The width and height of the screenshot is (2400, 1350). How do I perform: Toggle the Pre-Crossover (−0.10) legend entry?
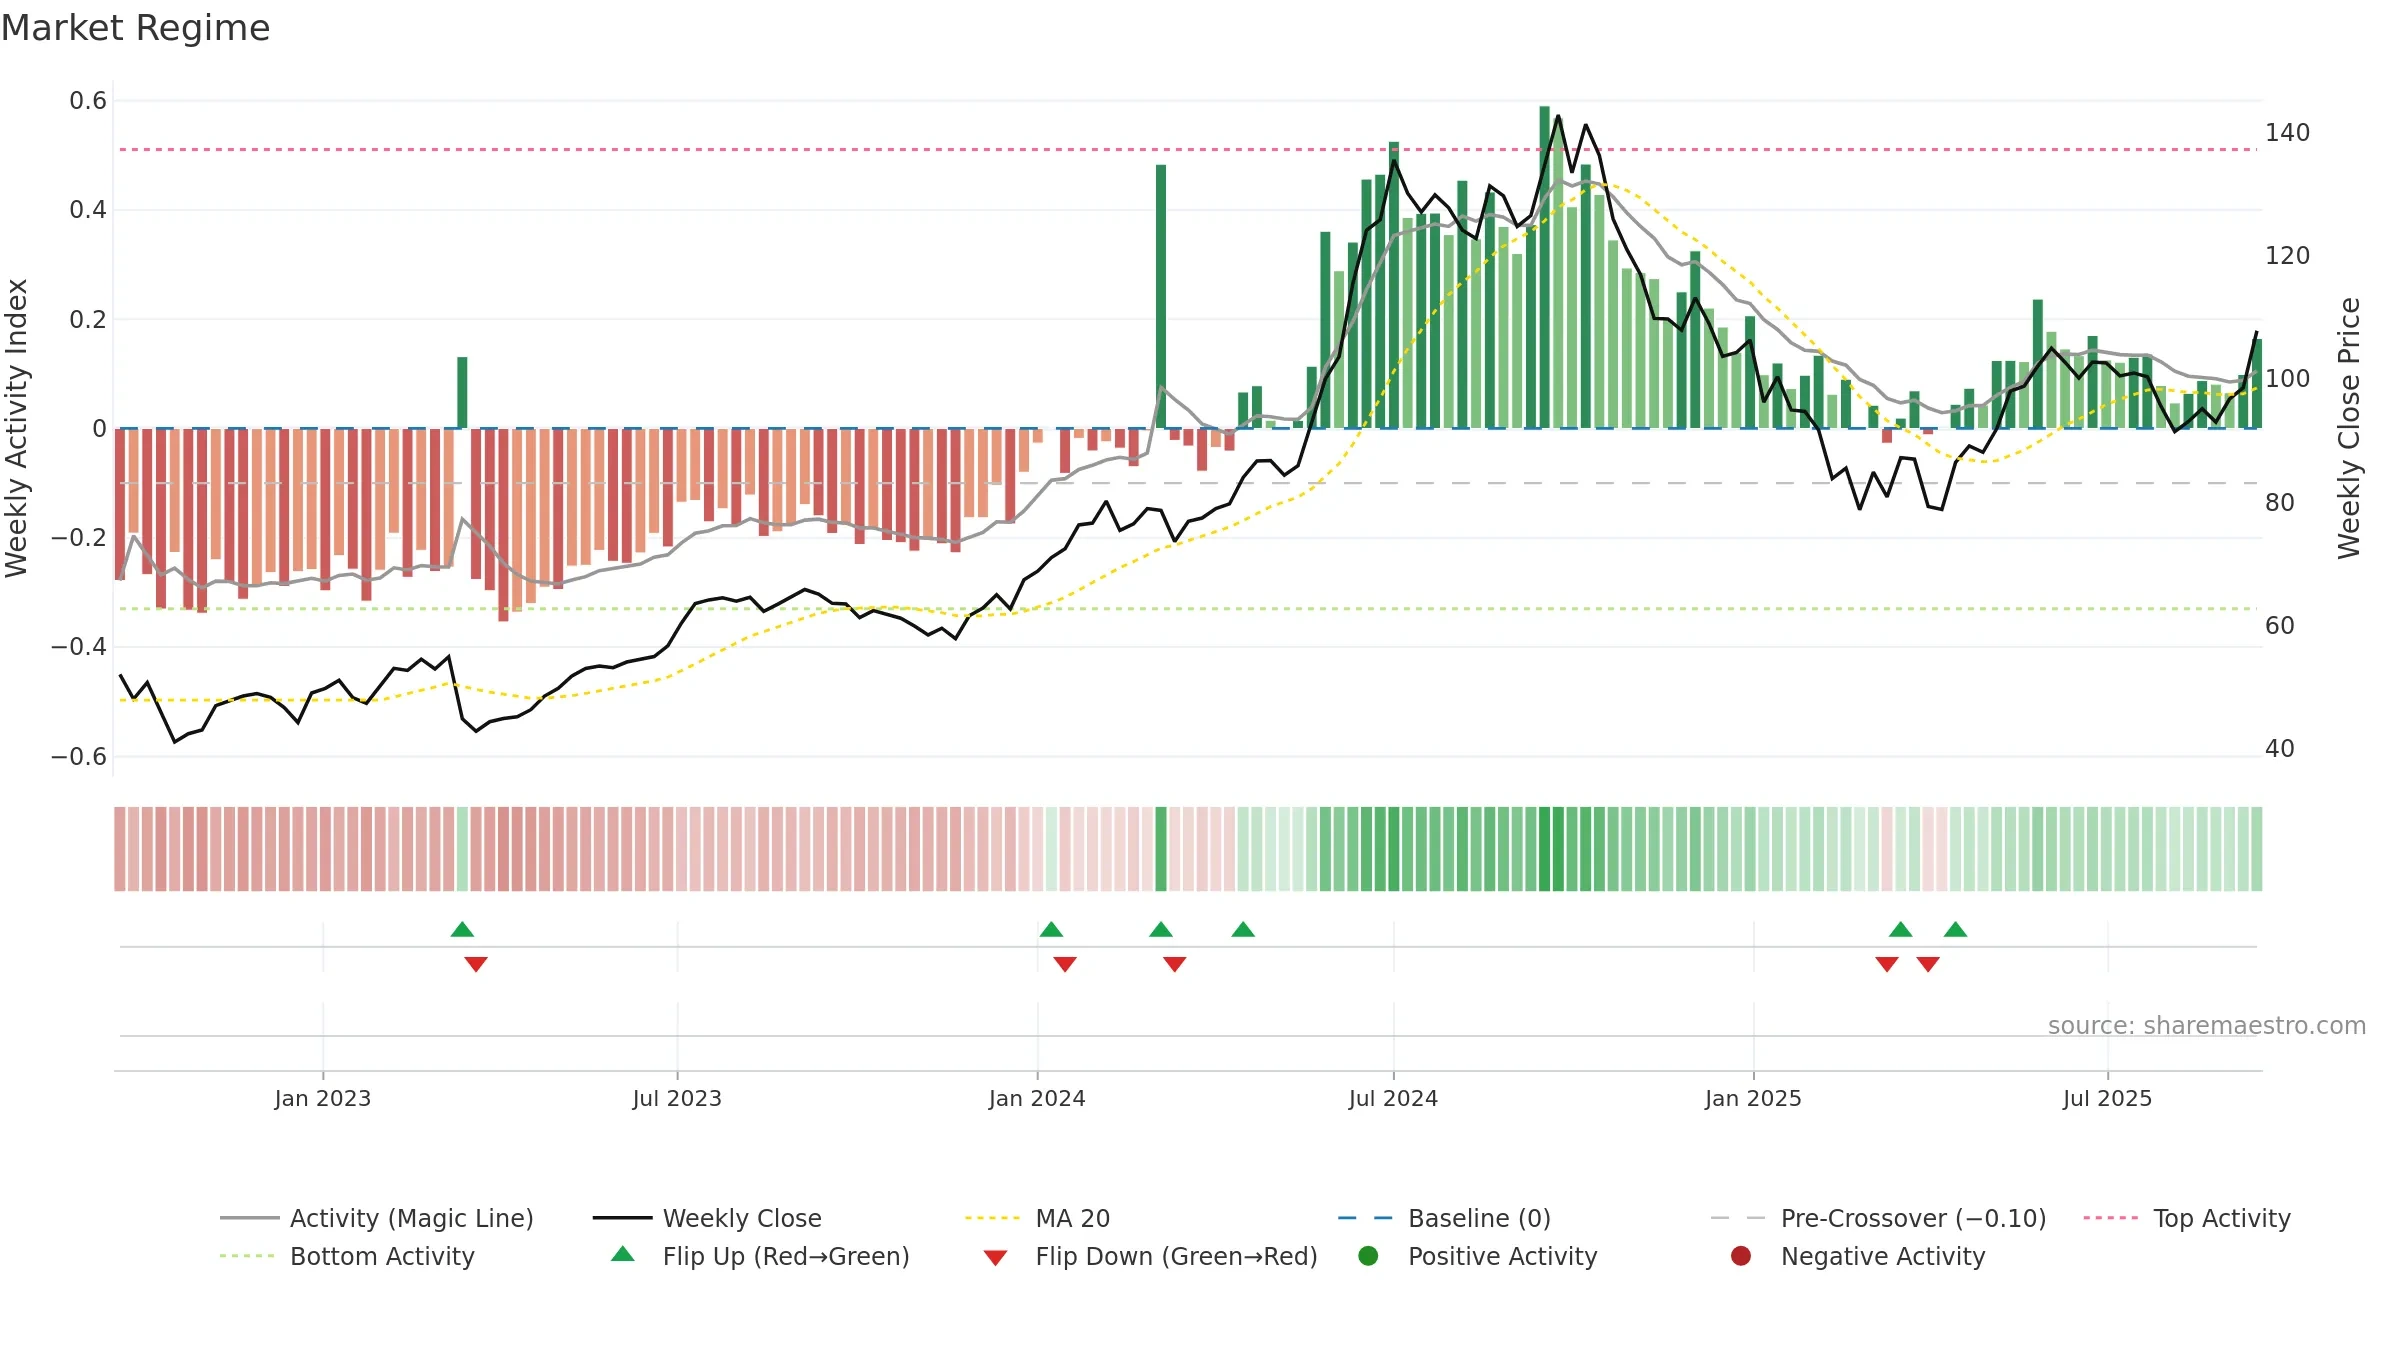coord(1878,1218)
